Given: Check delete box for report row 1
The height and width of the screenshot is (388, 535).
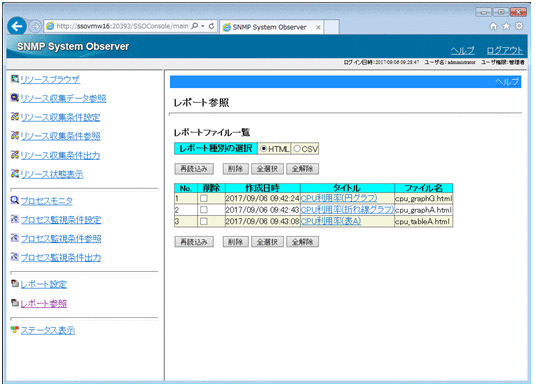Looking at the screenshot, I should [x=204, y=198].
